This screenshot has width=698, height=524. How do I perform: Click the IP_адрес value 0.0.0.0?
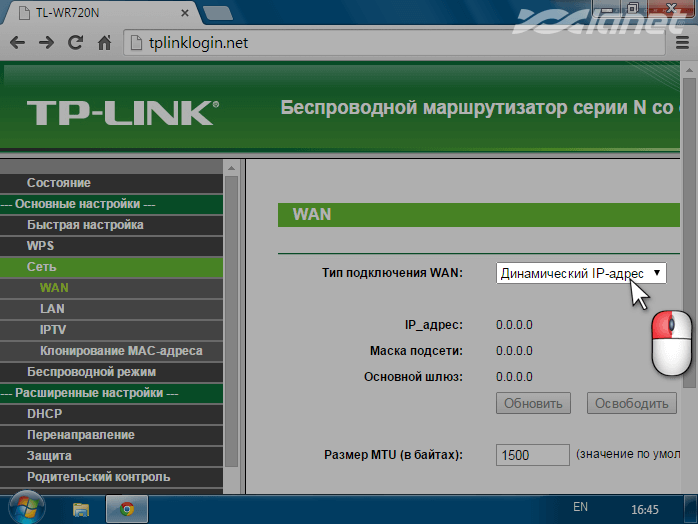(x=514, y=325)
